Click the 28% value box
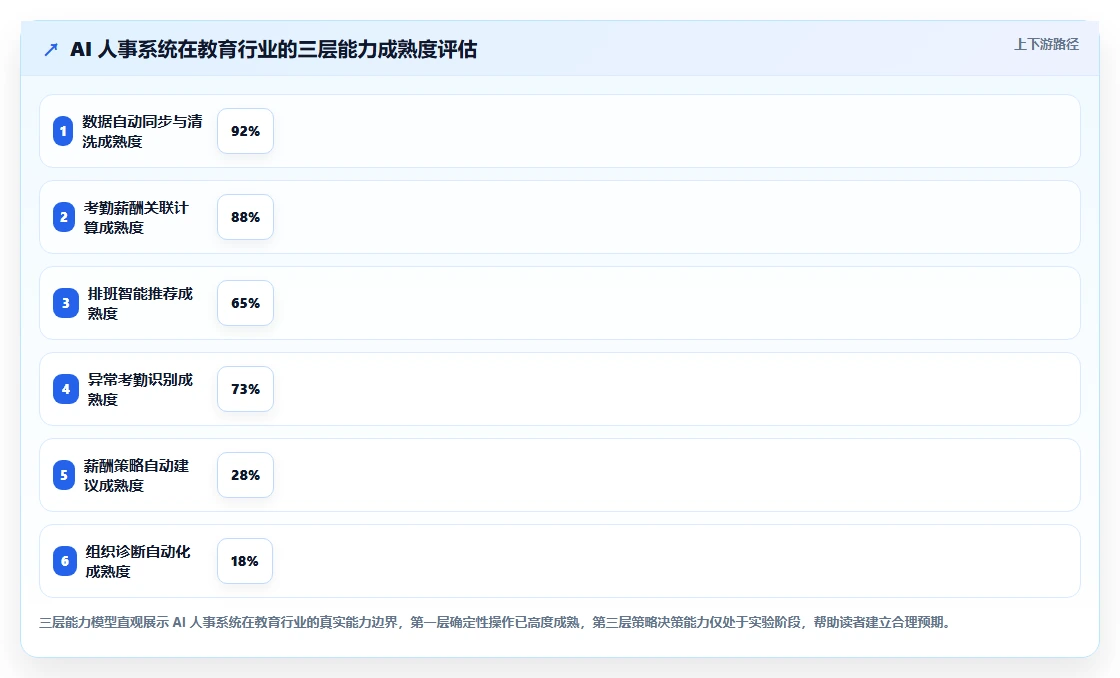Image resolution: width=1120 pixels, height=678 pixels. pos(245,475)
